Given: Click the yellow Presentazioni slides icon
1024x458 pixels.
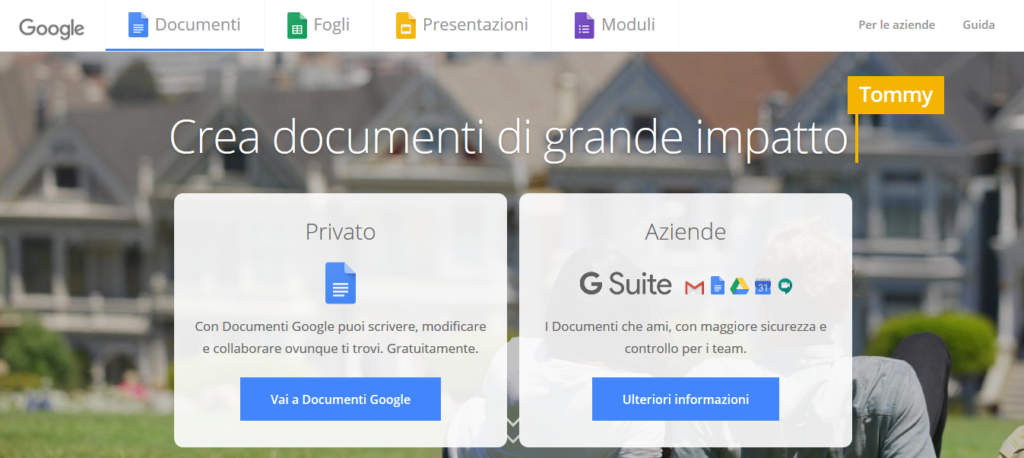Looking at the screenshot, I should click(x=406, y=25).
